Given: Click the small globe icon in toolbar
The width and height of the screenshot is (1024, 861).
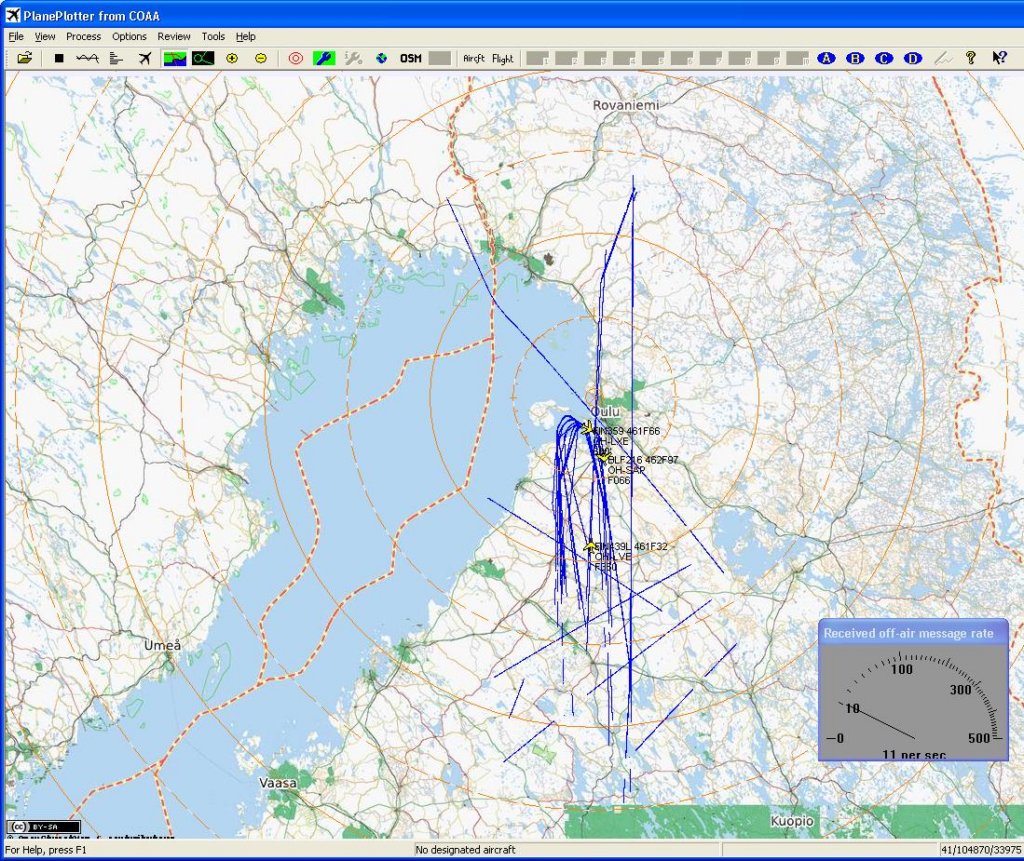Looking at the screenshot, I should pos(381,58).
